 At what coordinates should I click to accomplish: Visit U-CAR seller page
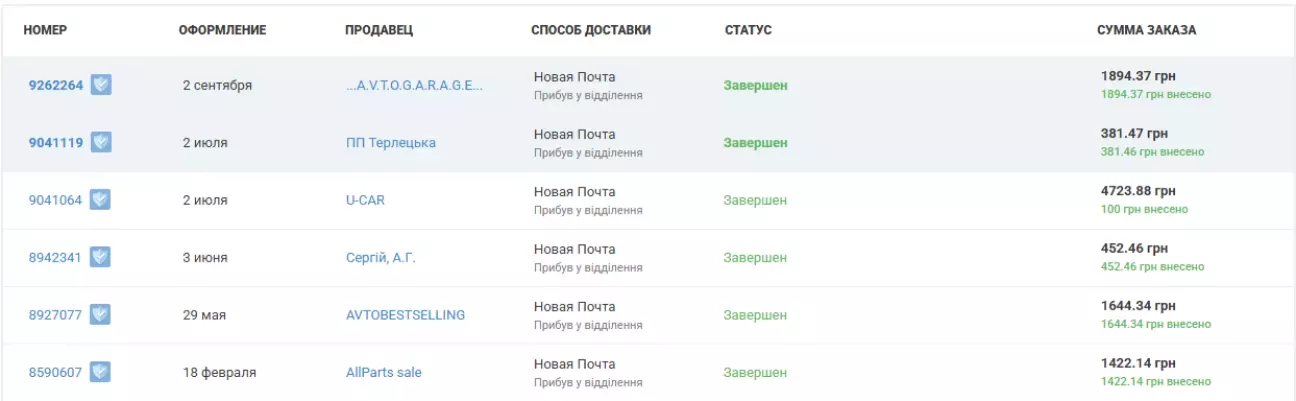[x=365, y=200]
